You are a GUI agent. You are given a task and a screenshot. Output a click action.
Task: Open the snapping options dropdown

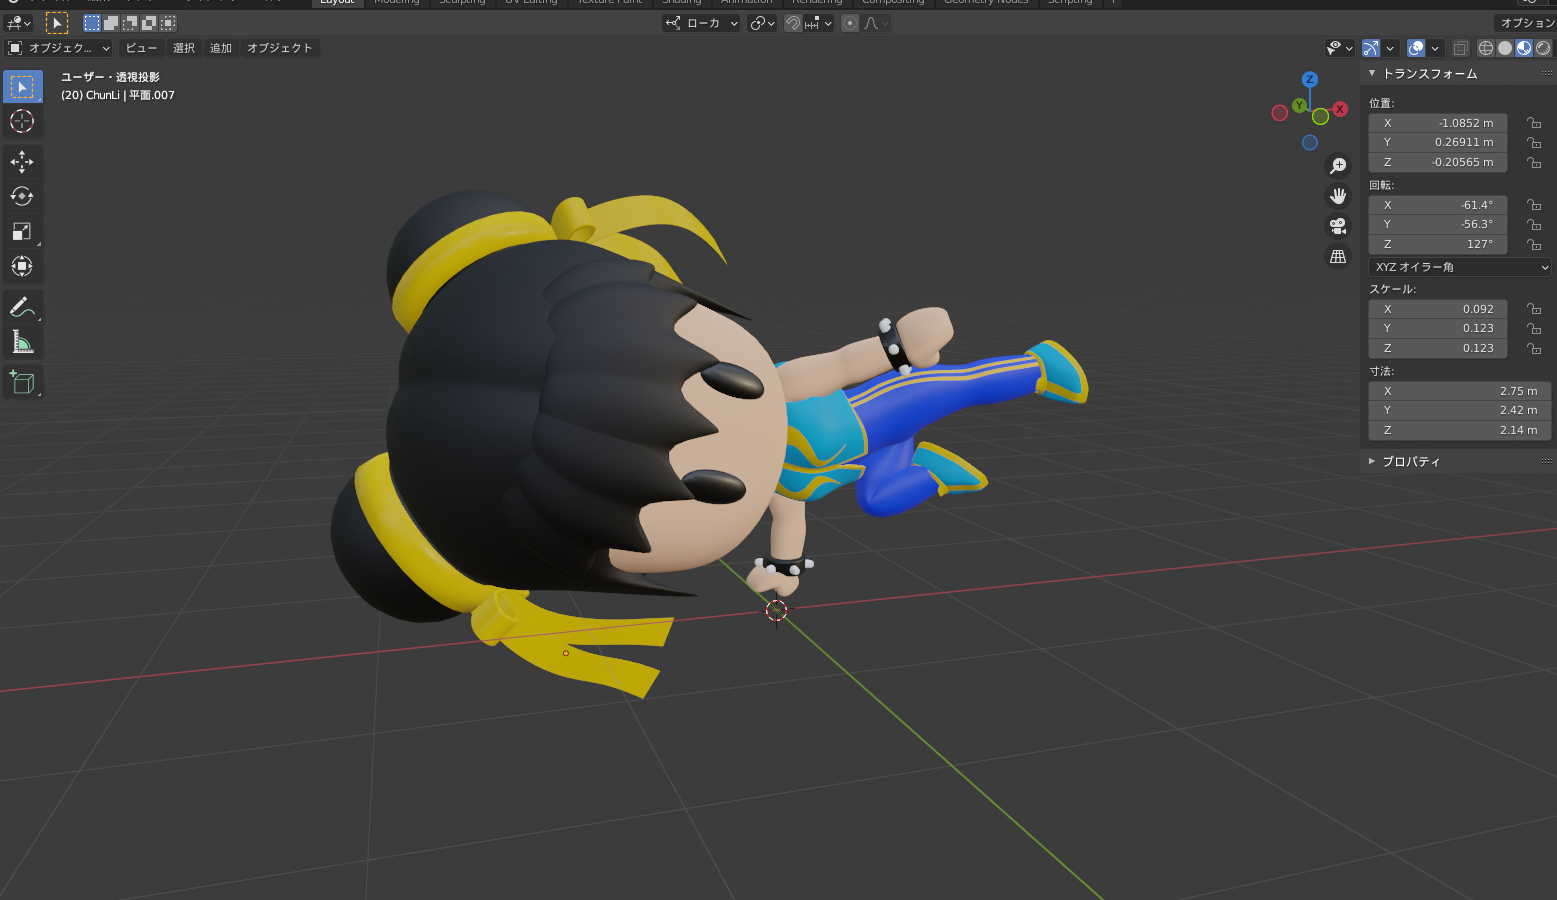pyautogui.click(x=819, y=23)
